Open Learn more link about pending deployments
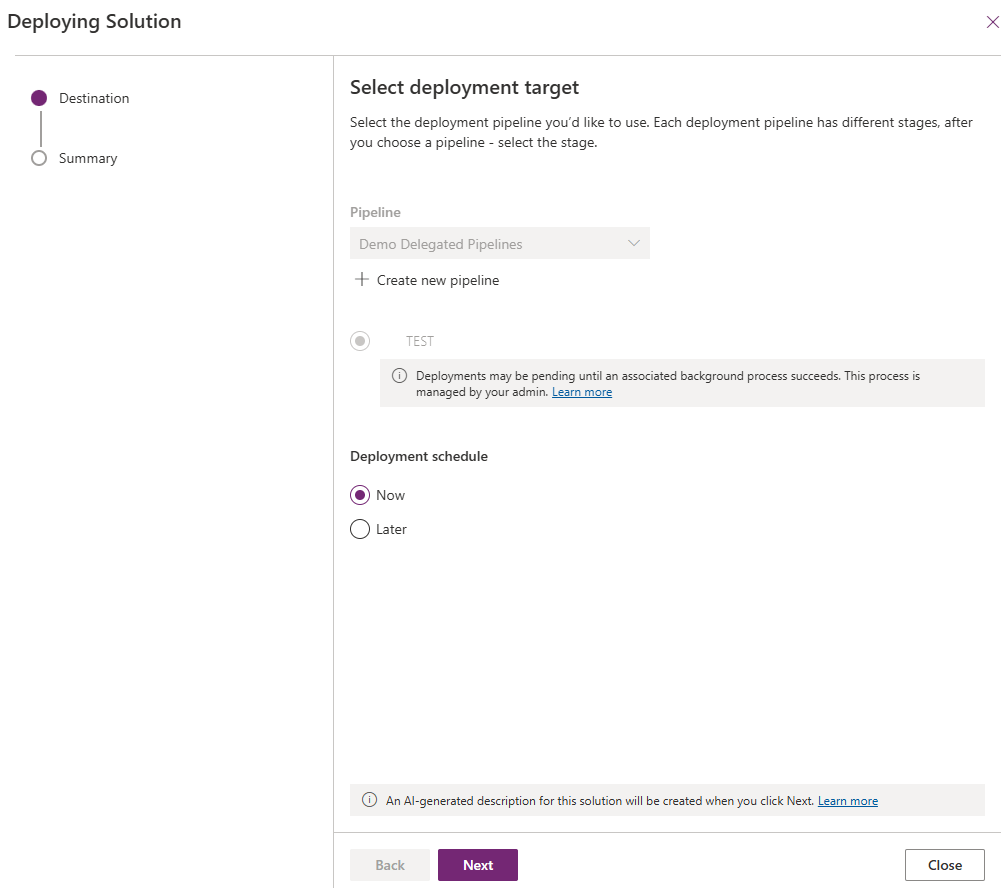Image resolution: width=1004 pixels, height=888 pixels. pos(582,392)
